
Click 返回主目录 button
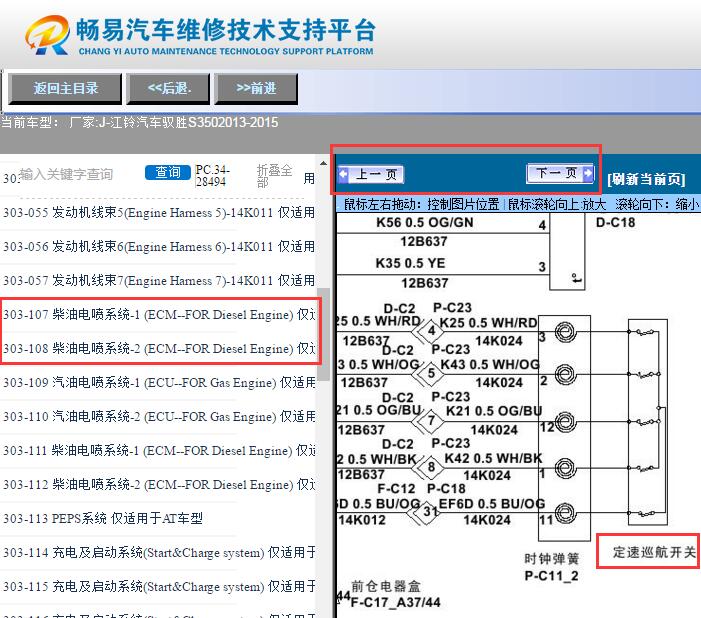(x=65, y=89)
